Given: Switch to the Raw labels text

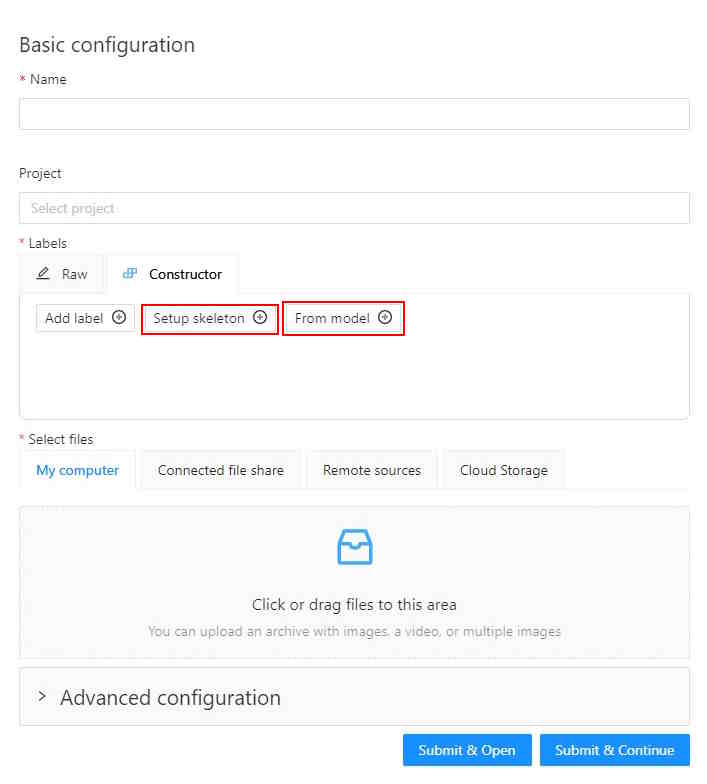Looking at the screenshot, I should [75, 274].
